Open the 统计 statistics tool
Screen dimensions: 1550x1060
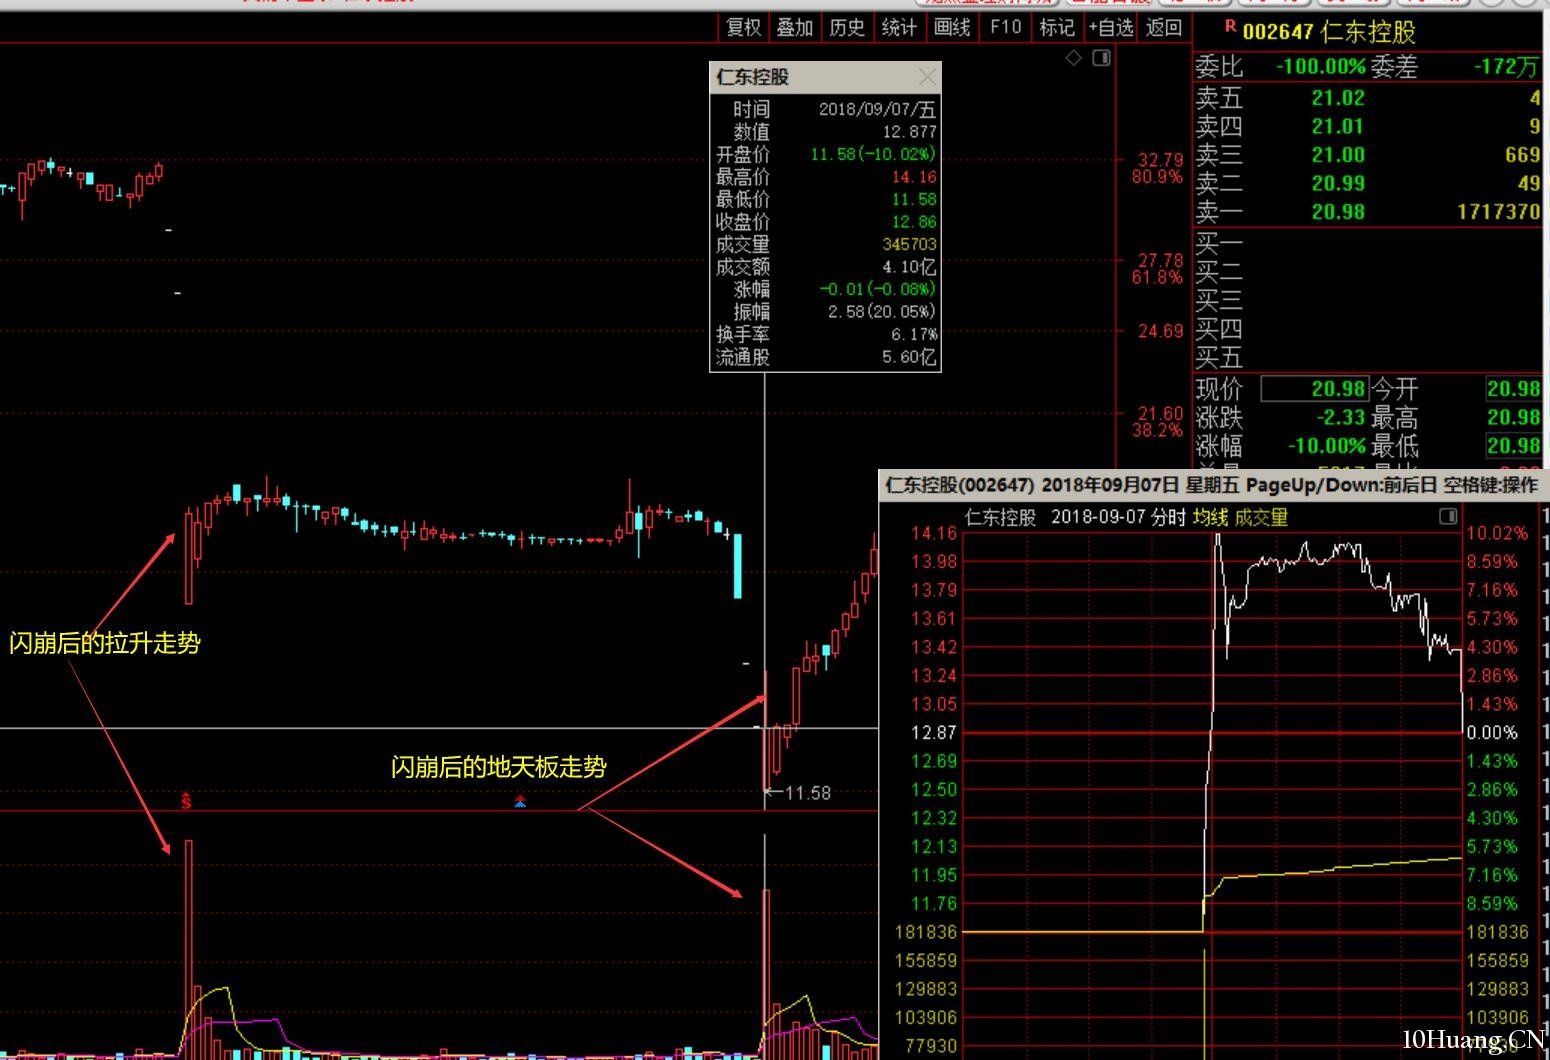(899, 27)
